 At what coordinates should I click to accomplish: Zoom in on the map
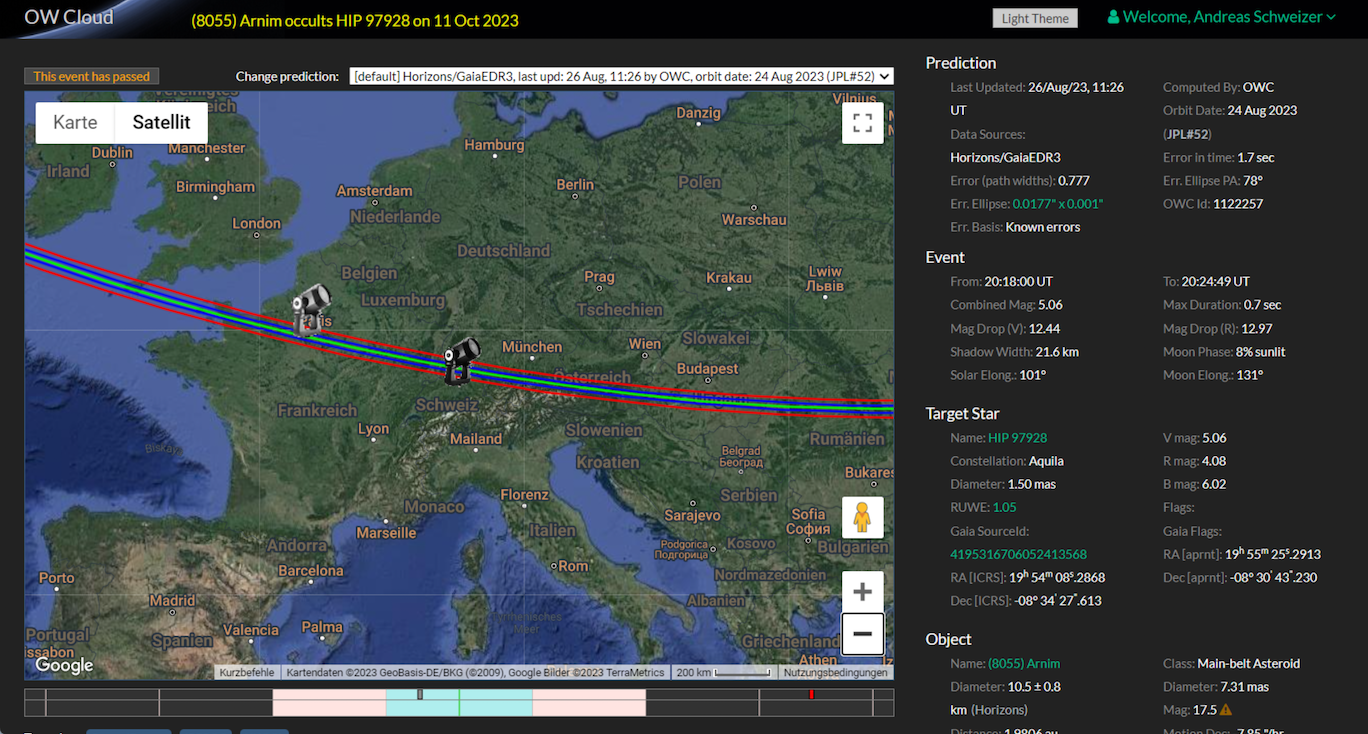[862, 591]
